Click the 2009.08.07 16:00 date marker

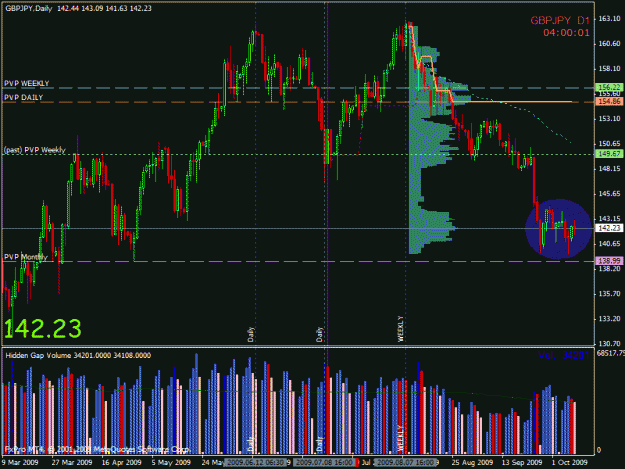[x=405, y=463]
